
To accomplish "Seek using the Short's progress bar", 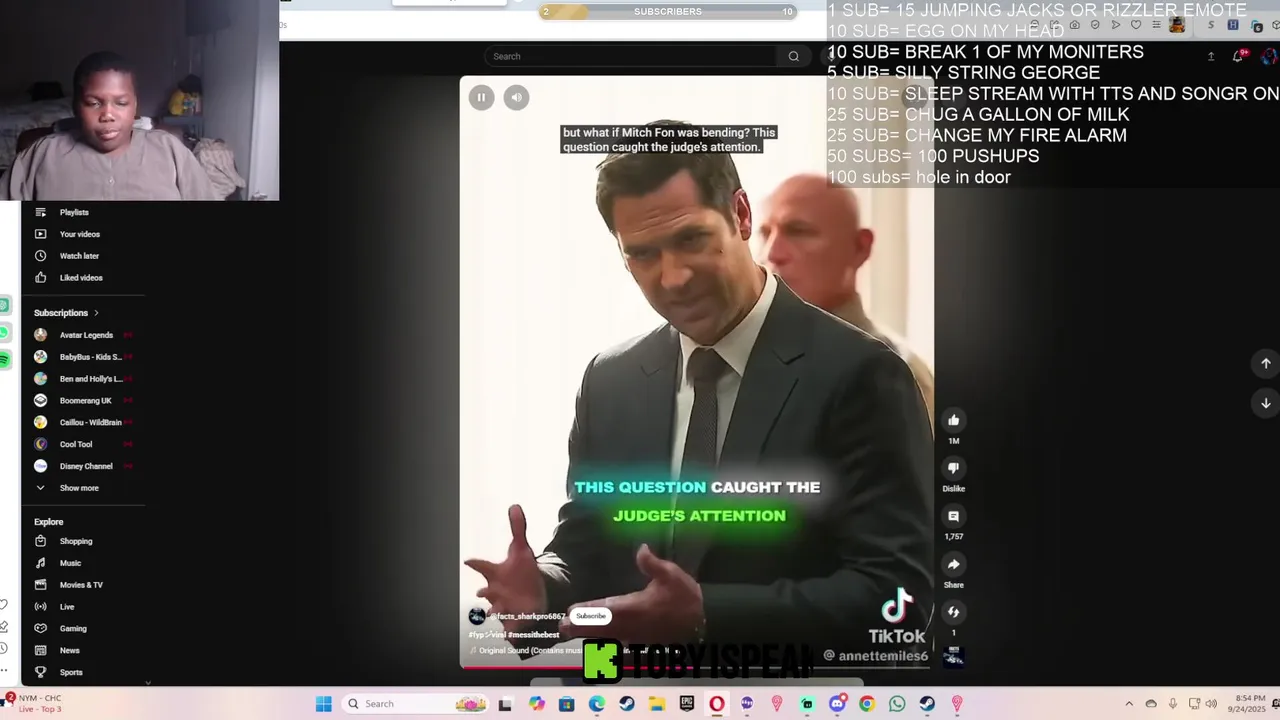I will [x=696, y=666].
